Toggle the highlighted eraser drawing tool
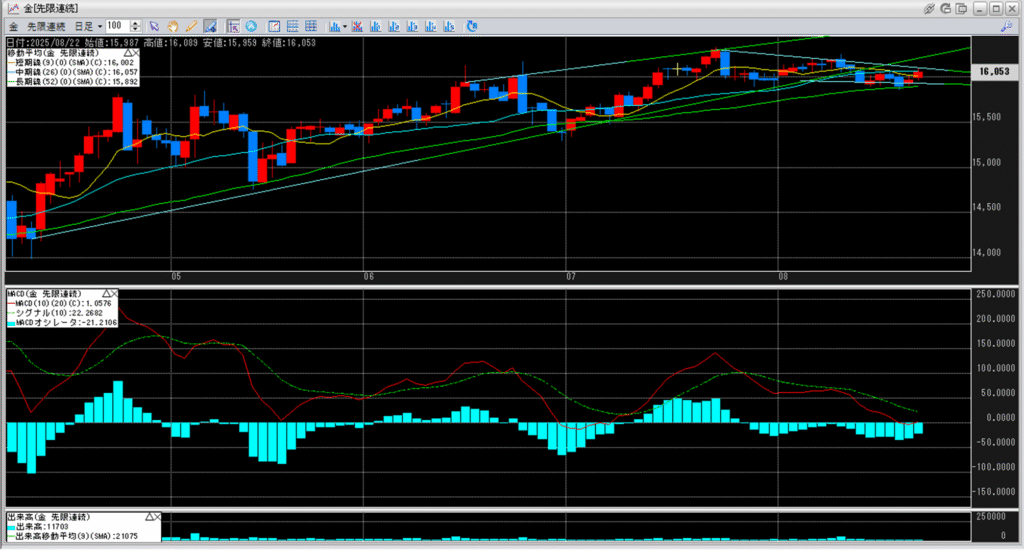The width and height of the screenshot is (1024, 550). click(210, 26)
